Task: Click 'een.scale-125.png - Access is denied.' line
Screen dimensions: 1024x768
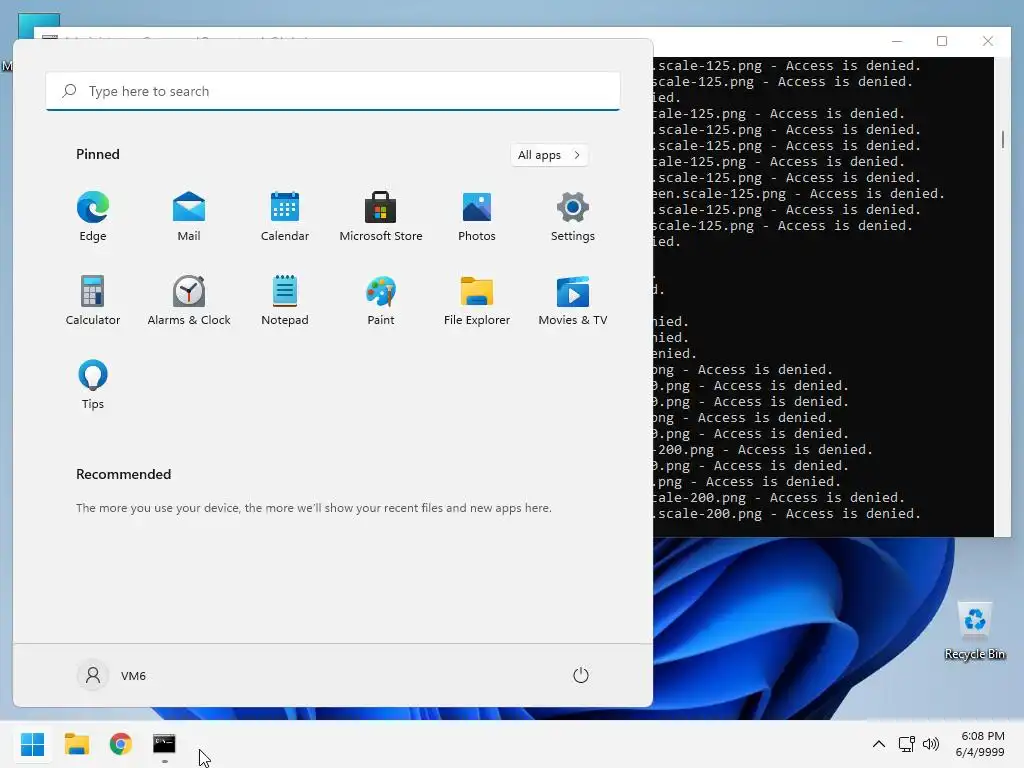Action: click(799, 193)
